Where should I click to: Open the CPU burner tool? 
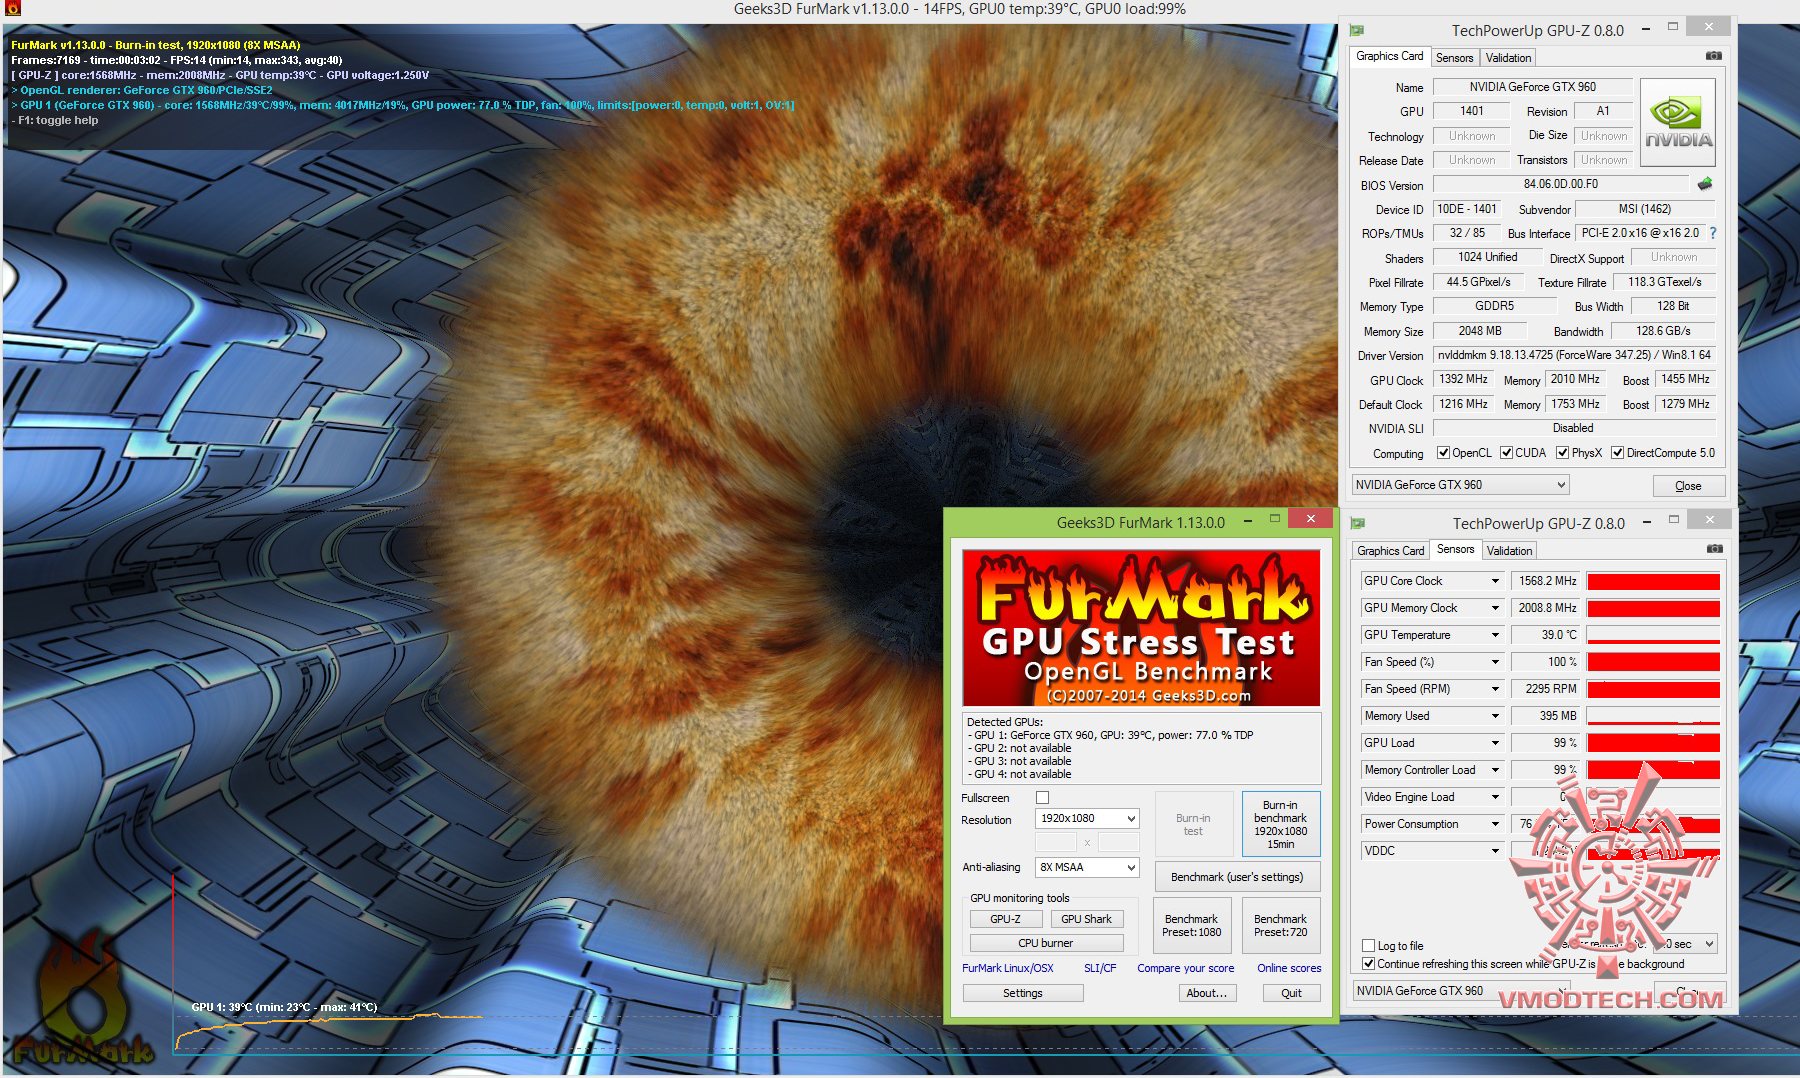point(1046,943)
